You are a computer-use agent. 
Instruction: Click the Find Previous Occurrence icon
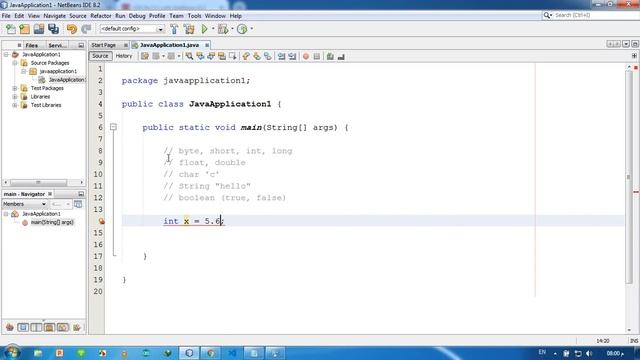(x=200, y=56)
